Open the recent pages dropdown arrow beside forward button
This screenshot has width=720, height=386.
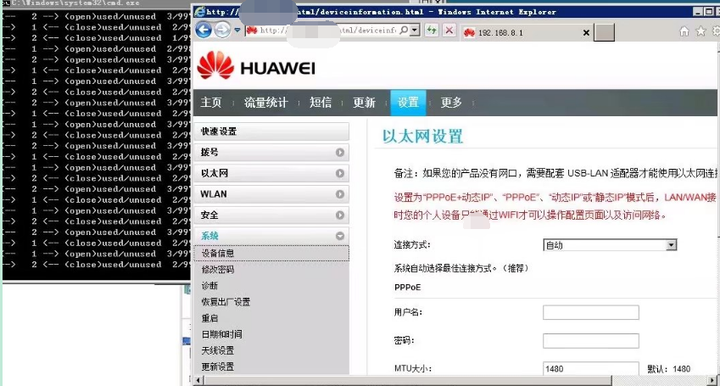click(x=237, y=30)
